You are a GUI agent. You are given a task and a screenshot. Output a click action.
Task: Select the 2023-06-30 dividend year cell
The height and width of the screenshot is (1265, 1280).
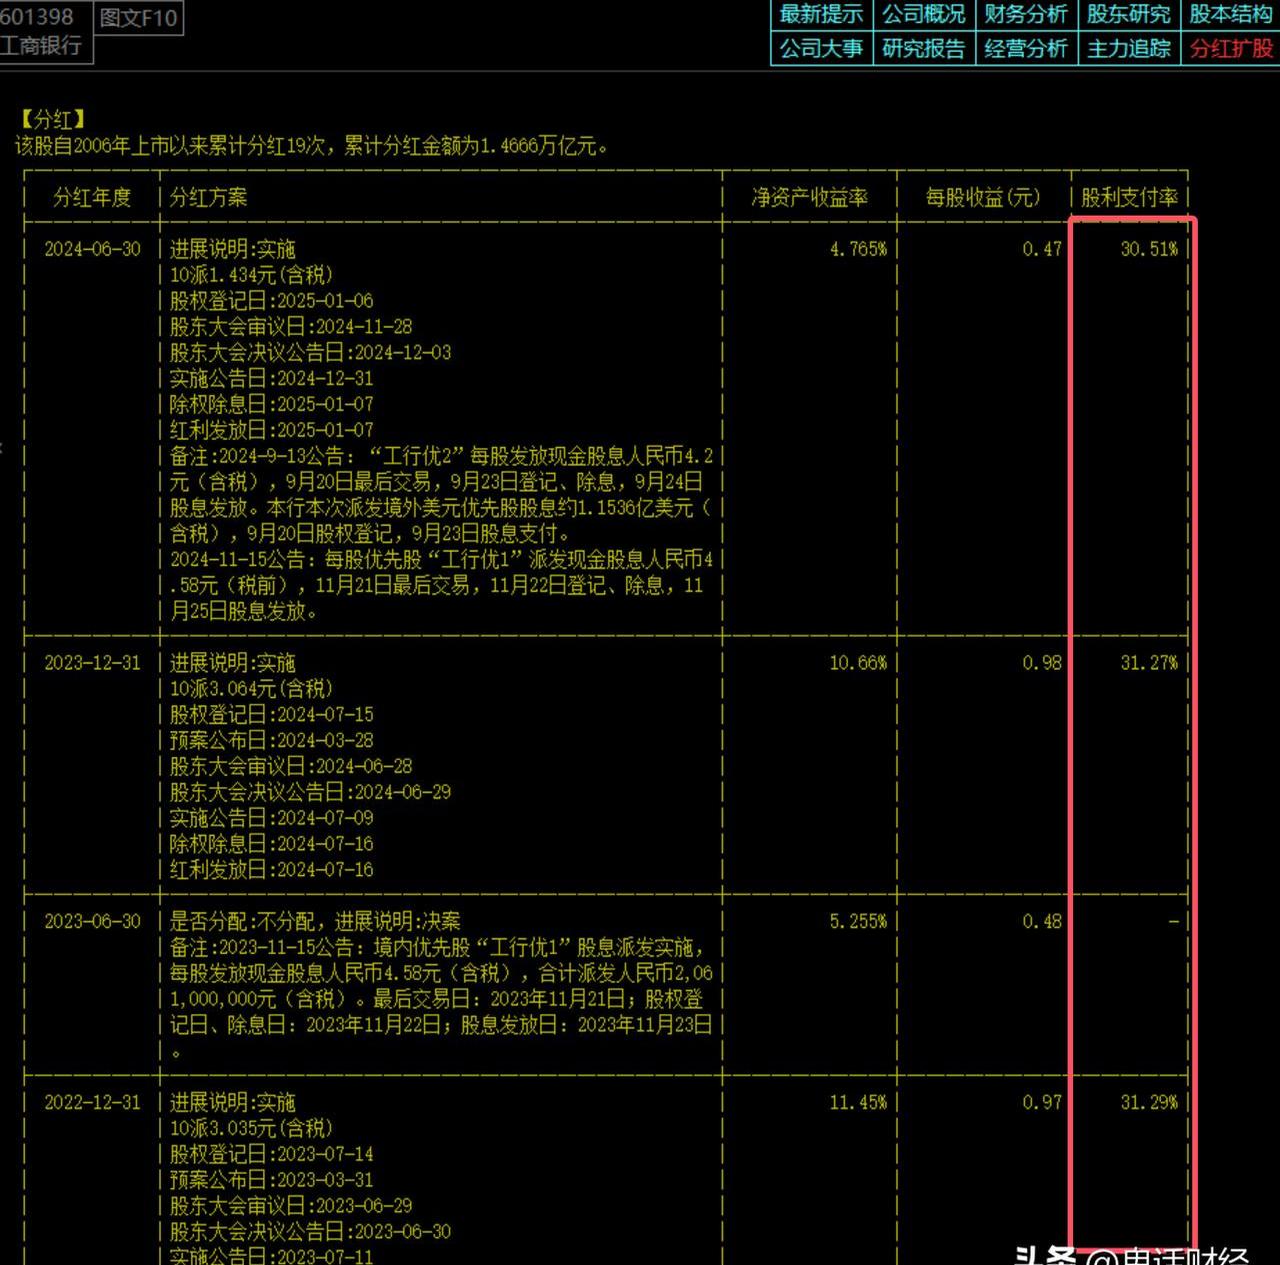tap(92, 921)
